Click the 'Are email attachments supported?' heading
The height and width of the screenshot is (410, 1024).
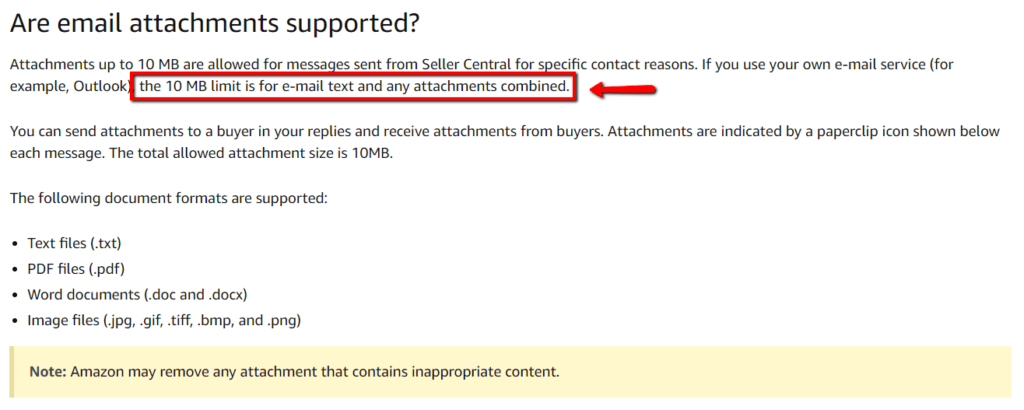point(214,24)
